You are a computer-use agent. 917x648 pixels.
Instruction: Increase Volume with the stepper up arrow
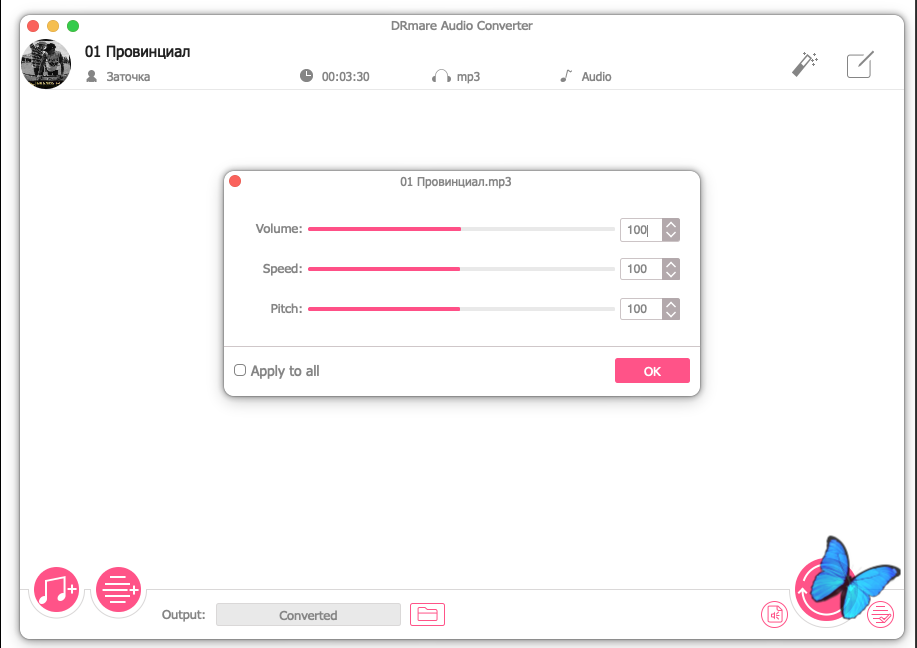pyautogui.click(x=671, y=224)
